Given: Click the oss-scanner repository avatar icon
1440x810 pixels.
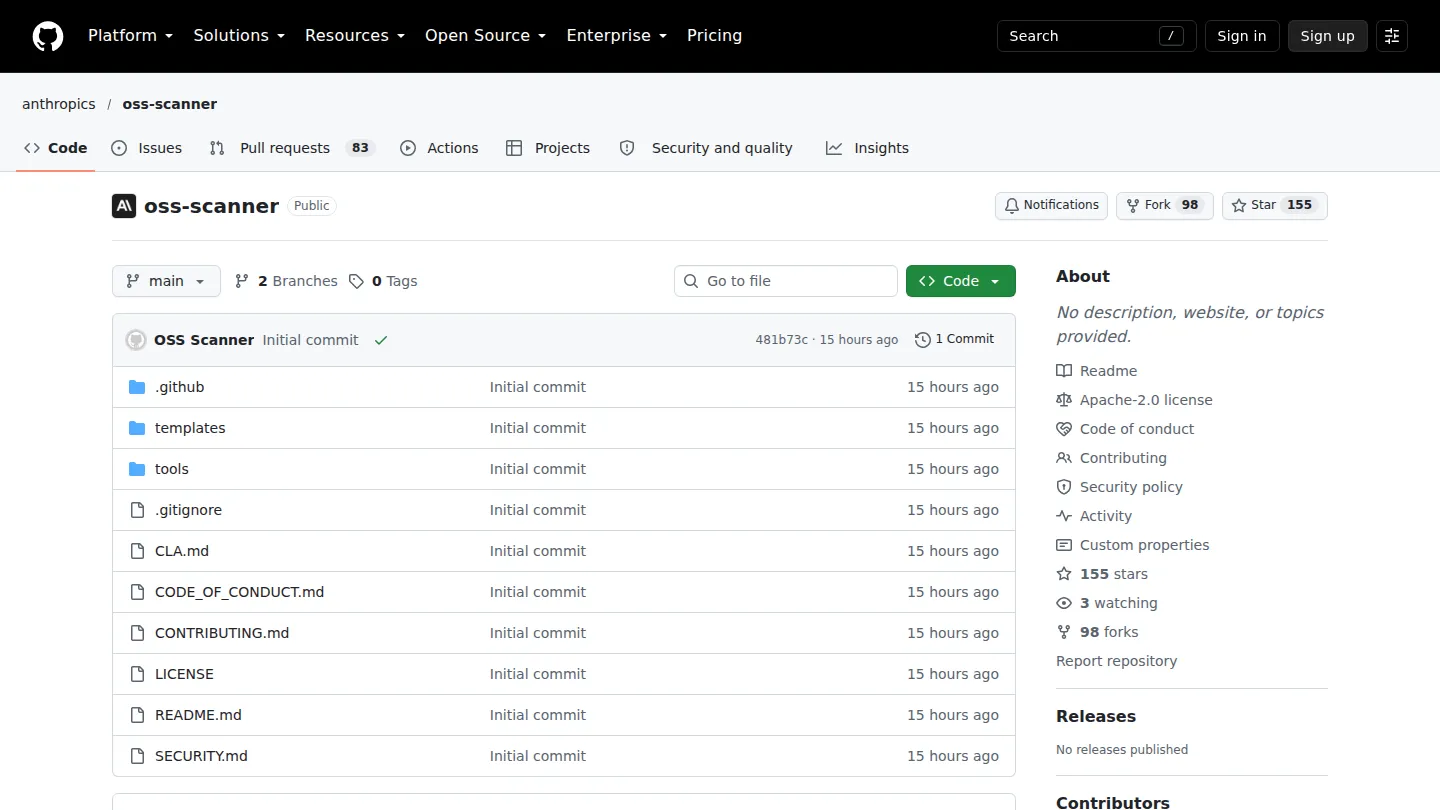Looking at the screenshot, I should coord(124,206).
